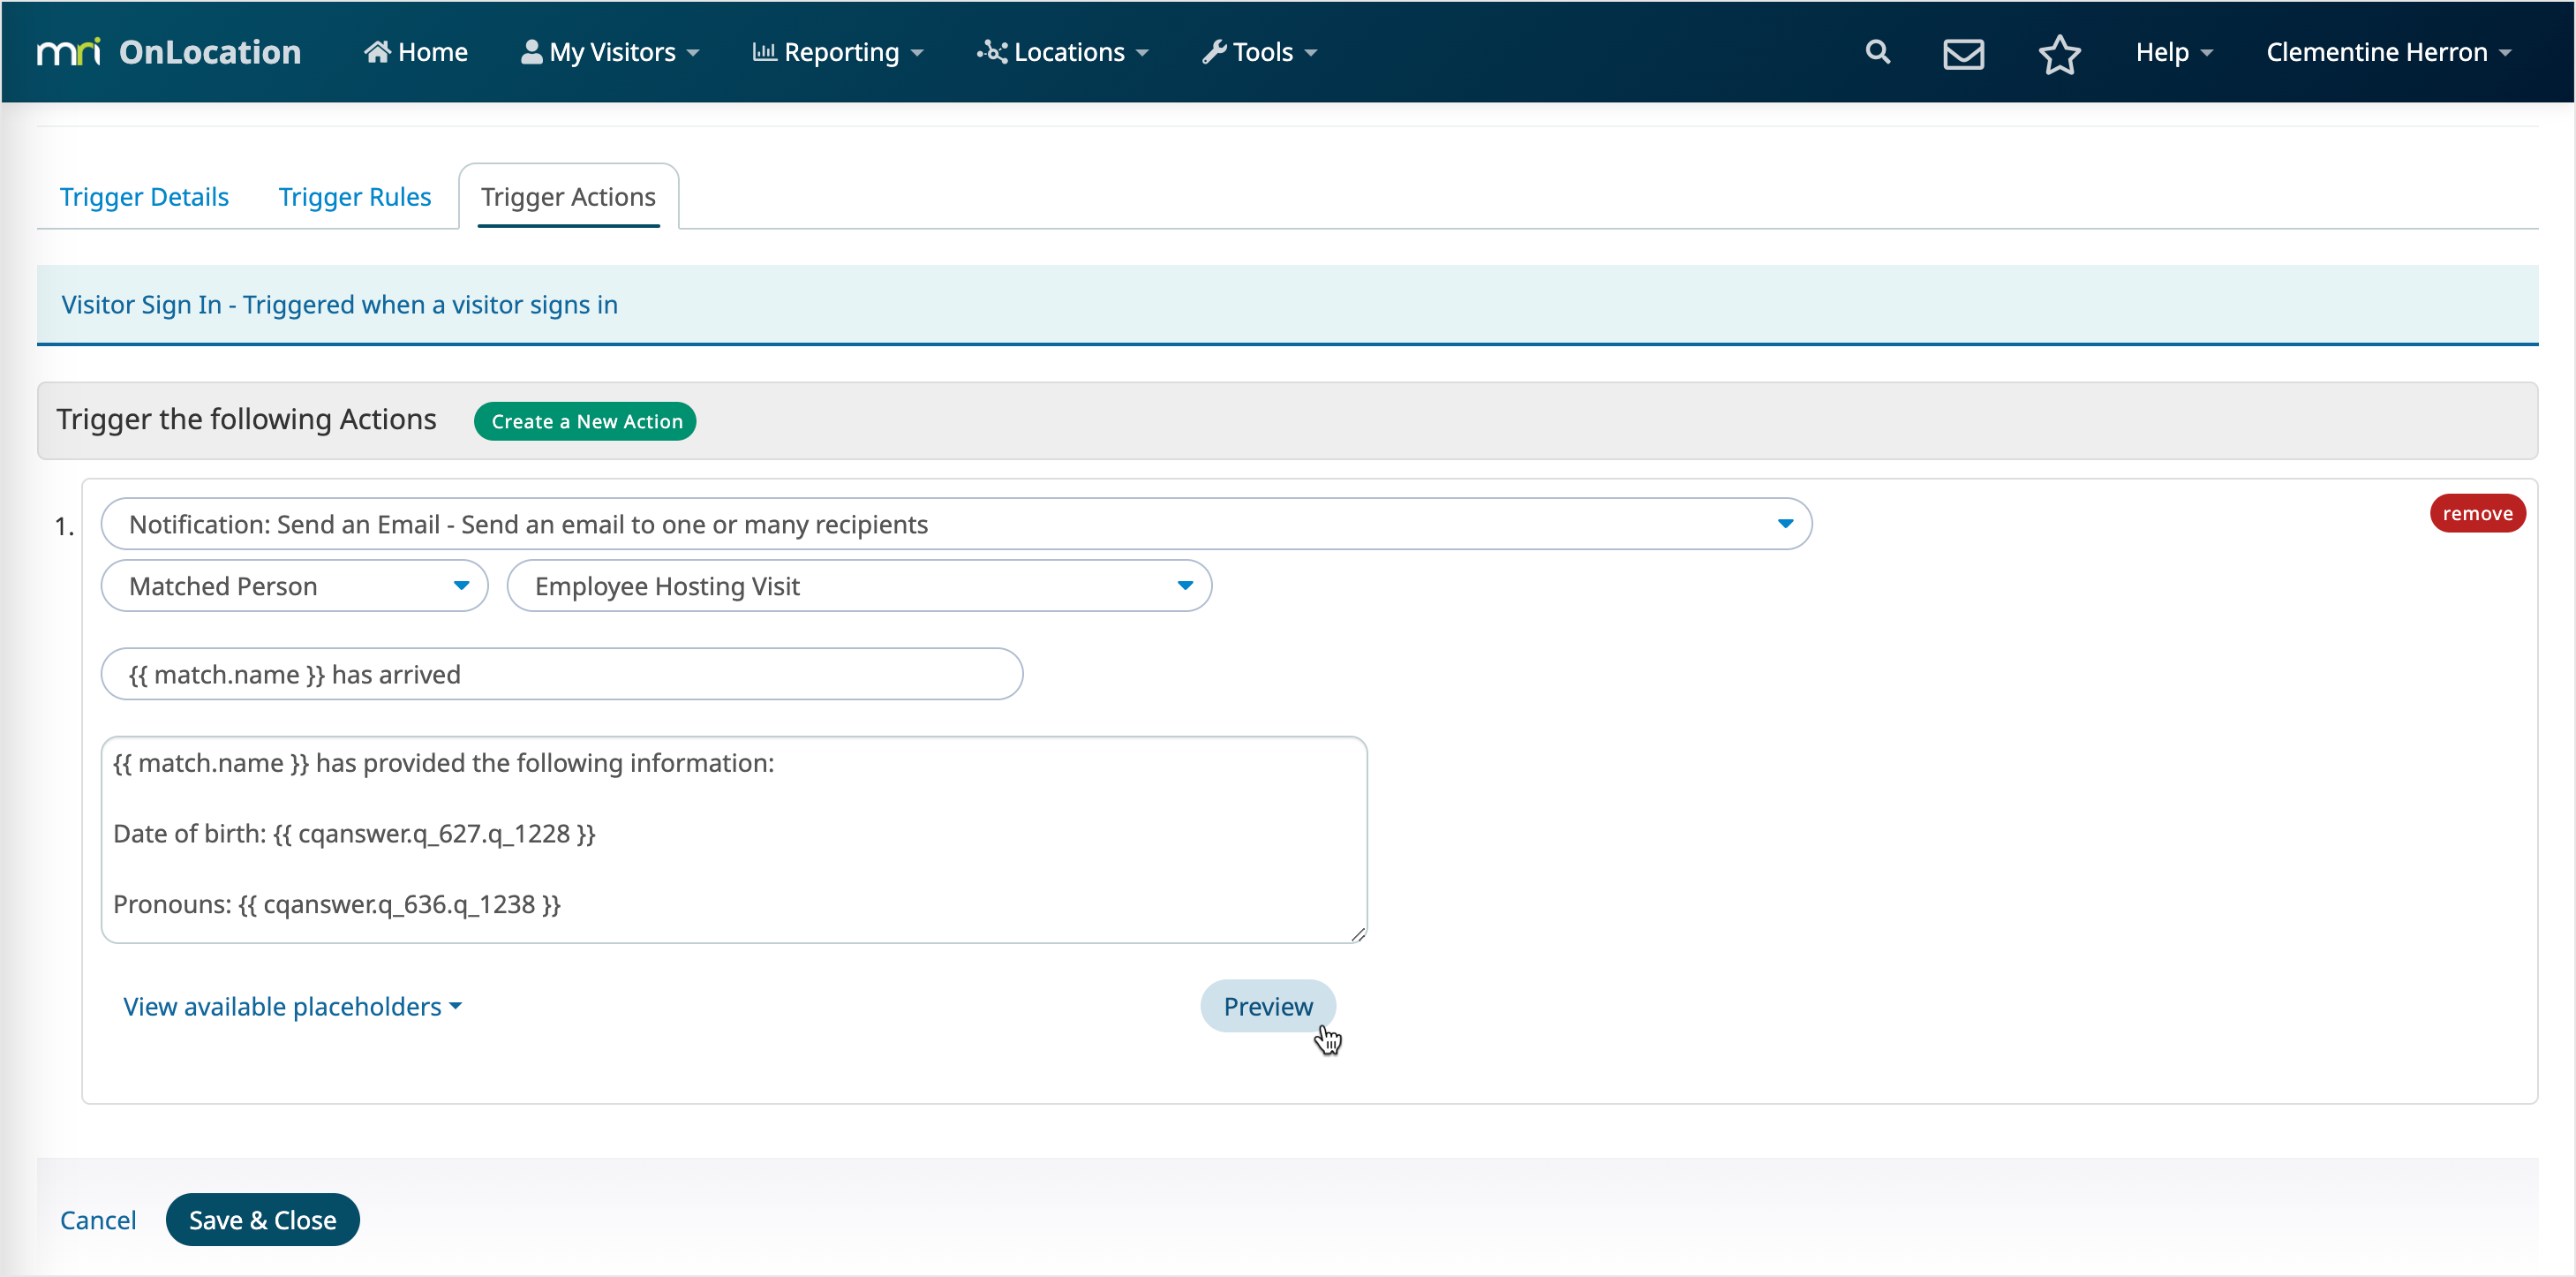
Task: Open the My Visitors menu
Action: 610,52
